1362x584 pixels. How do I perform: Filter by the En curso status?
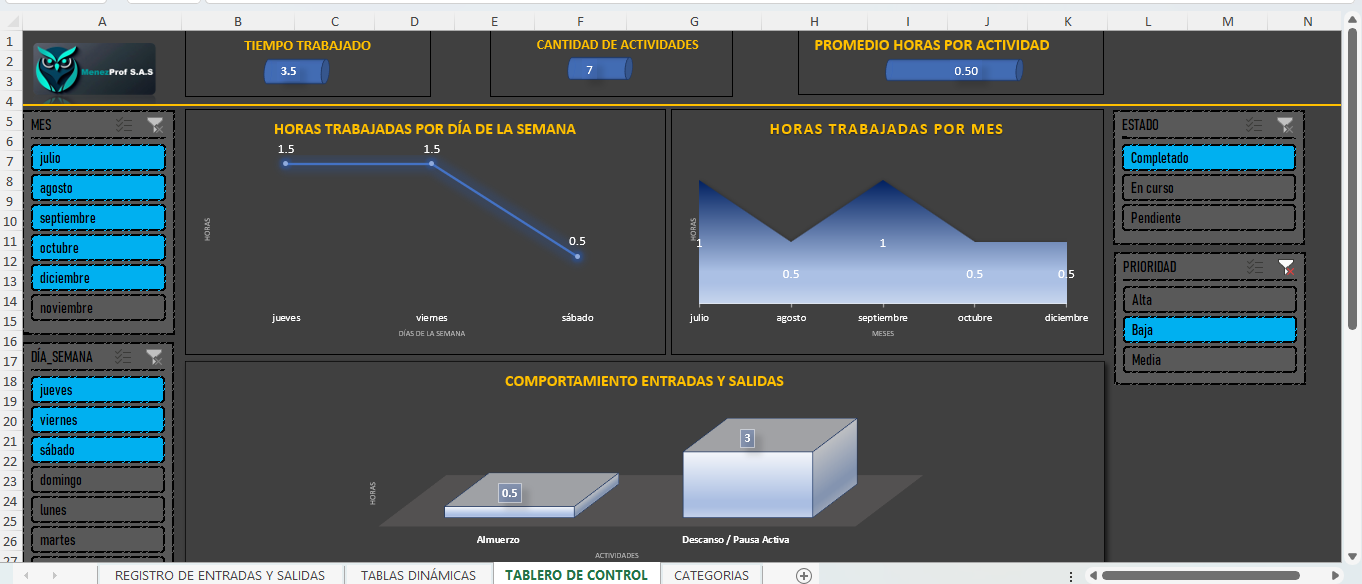(x=1209, y=188)
